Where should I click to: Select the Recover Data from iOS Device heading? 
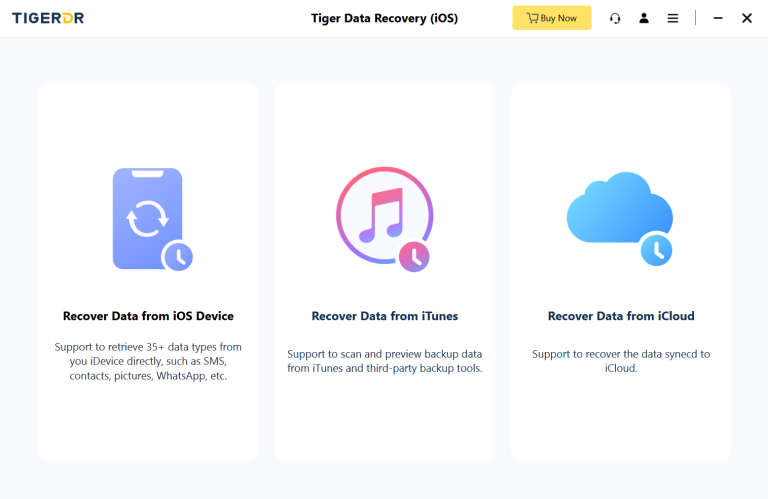pyautogui.click(x=148, y=316)
